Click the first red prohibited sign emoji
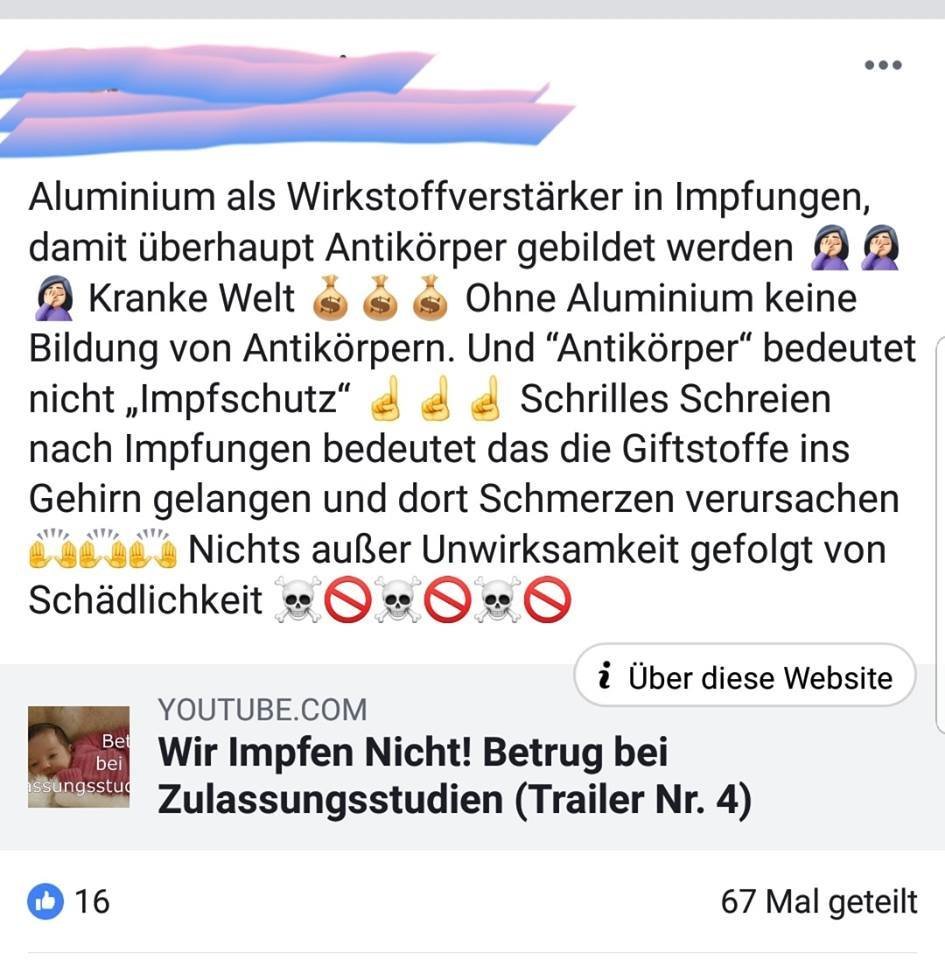Image resolution: width=945 pixels, height=960 pixels. [x=348, y=599]
